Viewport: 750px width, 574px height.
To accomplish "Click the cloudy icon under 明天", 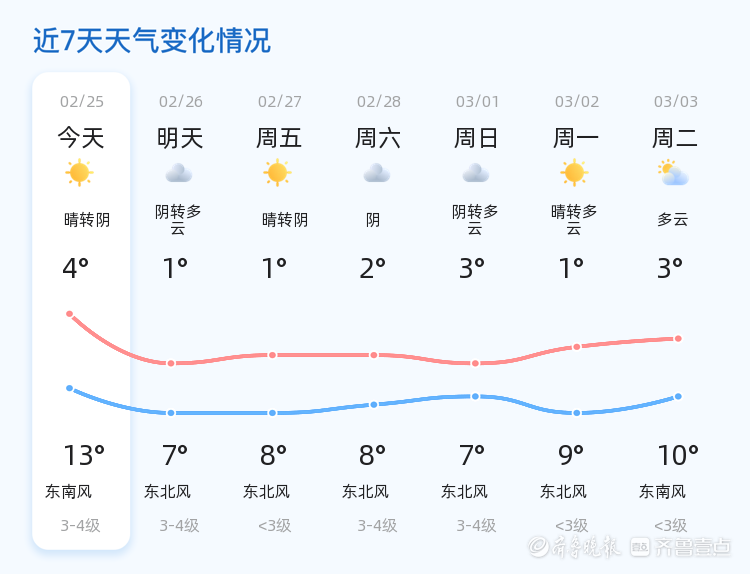I will [179, 173].
